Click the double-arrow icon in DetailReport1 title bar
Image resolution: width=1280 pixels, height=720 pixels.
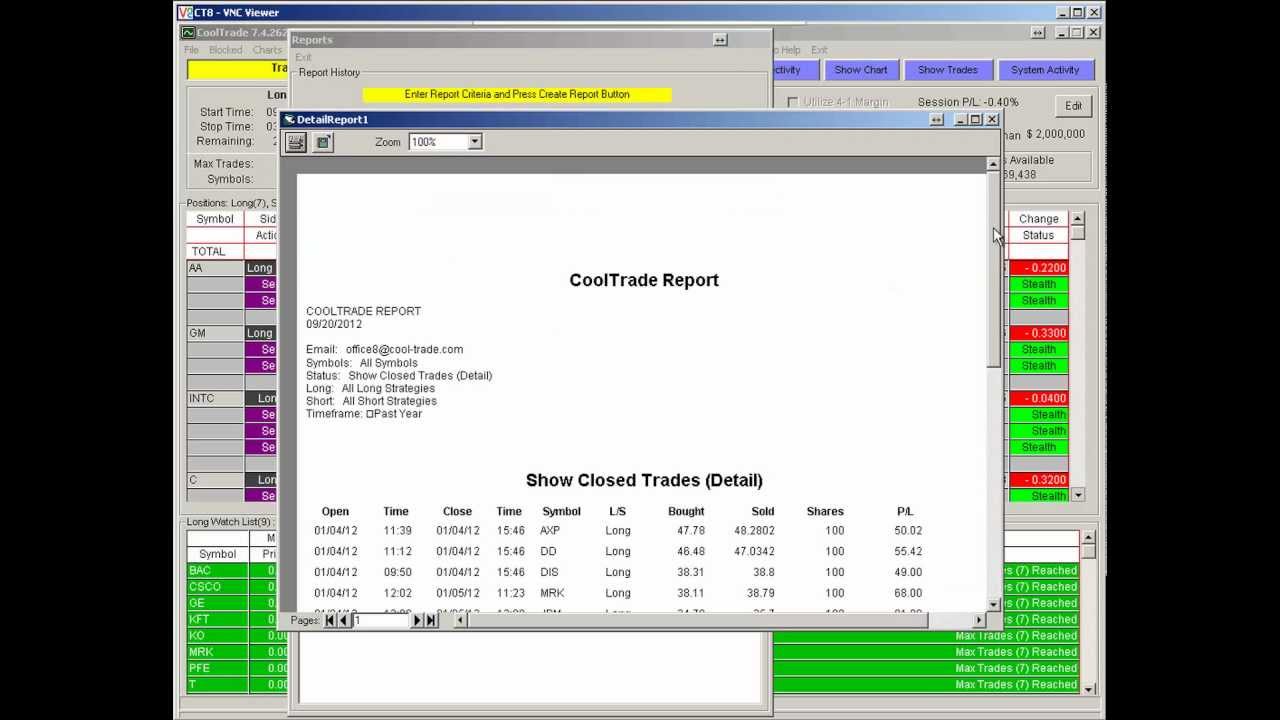[x=936, y=119]
